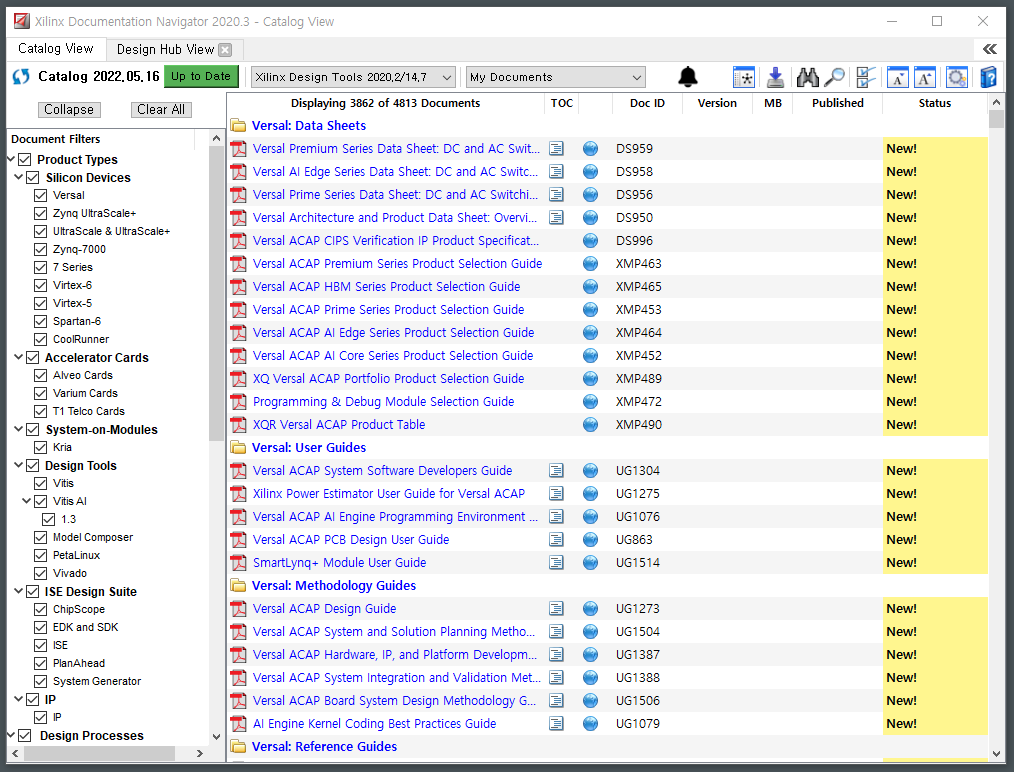This screenshot has width=1014, height=772.
Task: Open TOC icon for DS959 row
Action: coord(556,149)
